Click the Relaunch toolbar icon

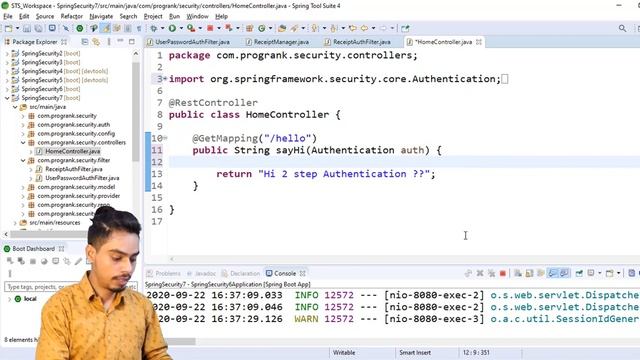(x=229, y=28)
